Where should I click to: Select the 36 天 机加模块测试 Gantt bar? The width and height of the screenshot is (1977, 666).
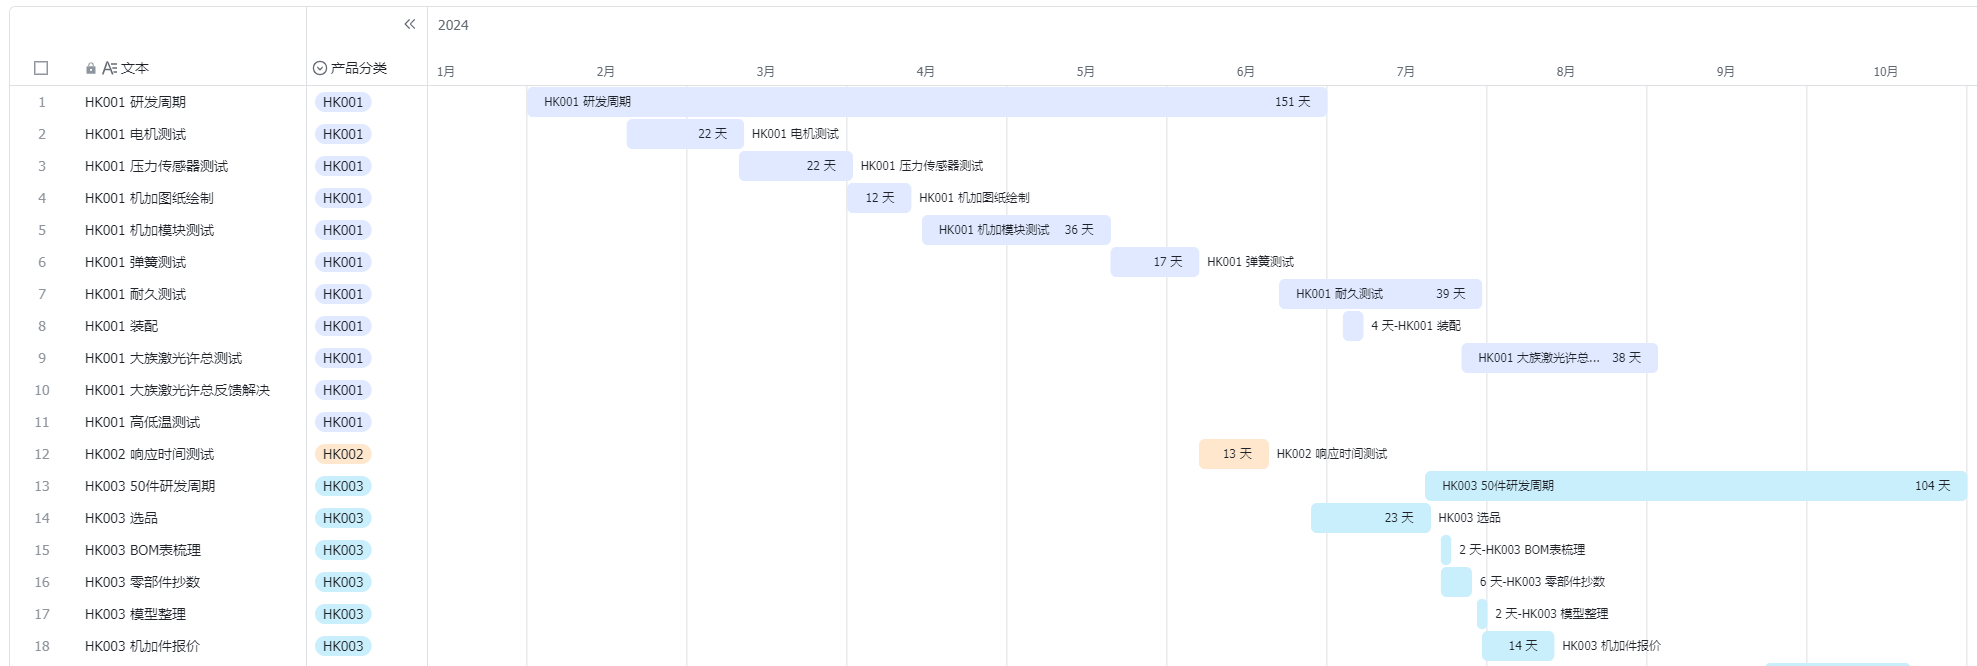click(x=1015, y=230)
